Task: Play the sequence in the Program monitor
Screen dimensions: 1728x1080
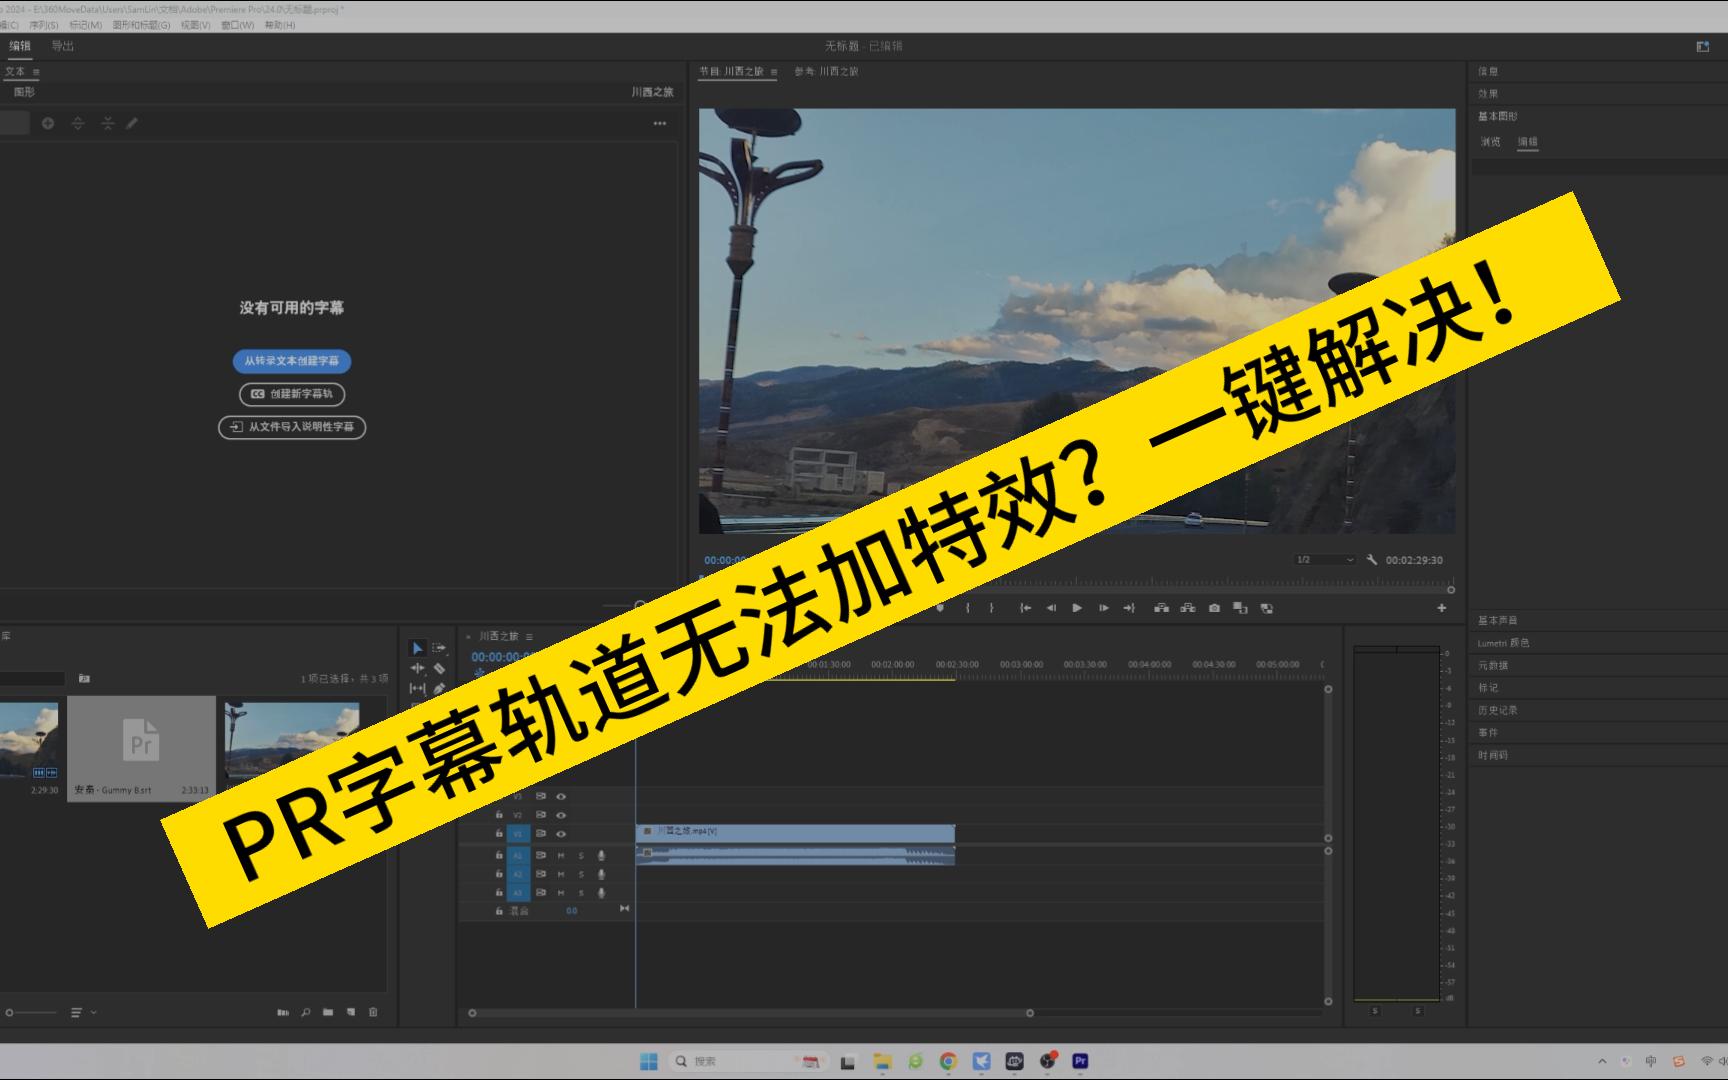Action: [x=1077, y=608]
